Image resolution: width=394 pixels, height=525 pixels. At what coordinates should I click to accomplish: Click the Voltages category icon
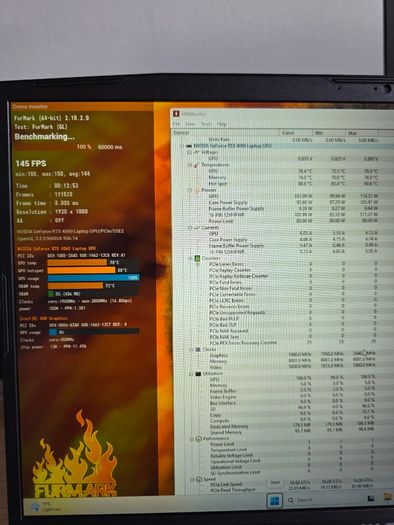(x=196, y=152)
